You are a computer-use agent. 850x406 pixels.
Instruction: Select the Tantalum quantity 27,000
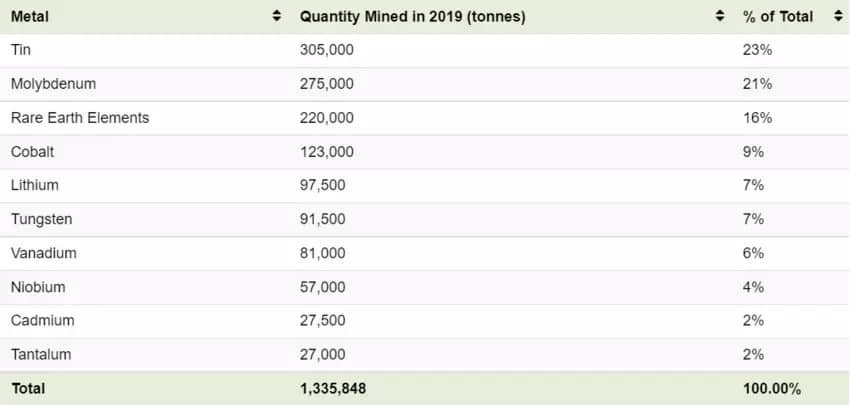tap(323, 355)
